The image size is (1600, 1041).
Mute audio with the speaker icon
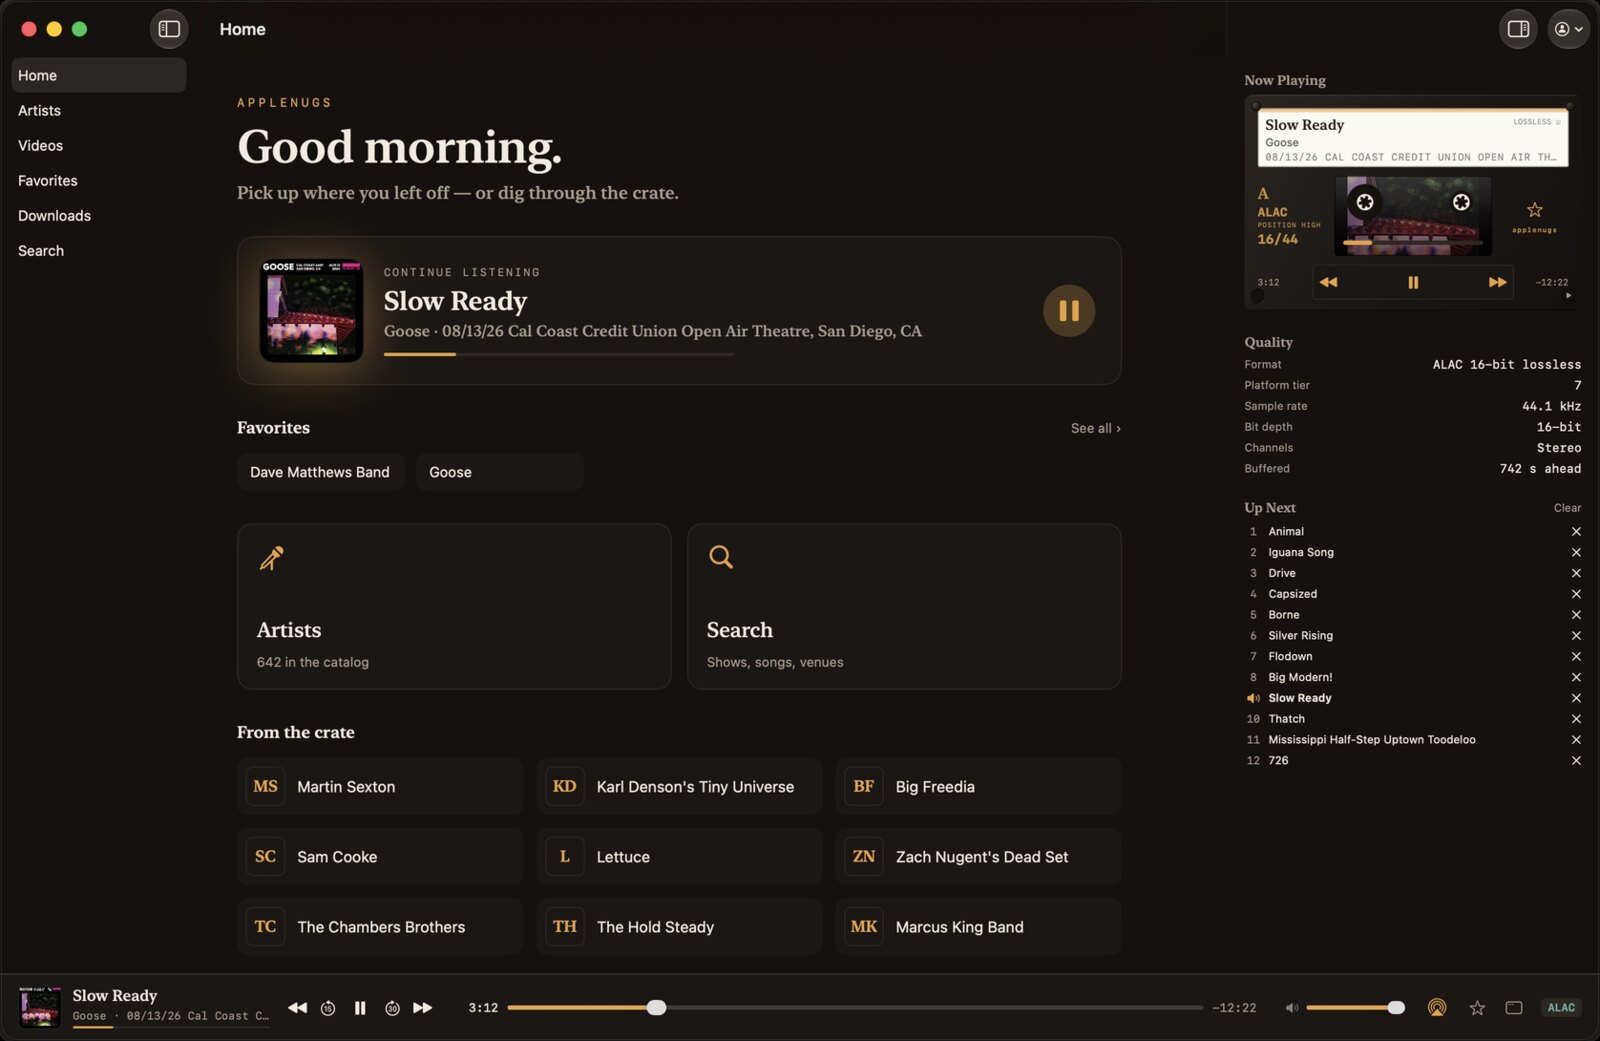[x=1291, y=1008]
